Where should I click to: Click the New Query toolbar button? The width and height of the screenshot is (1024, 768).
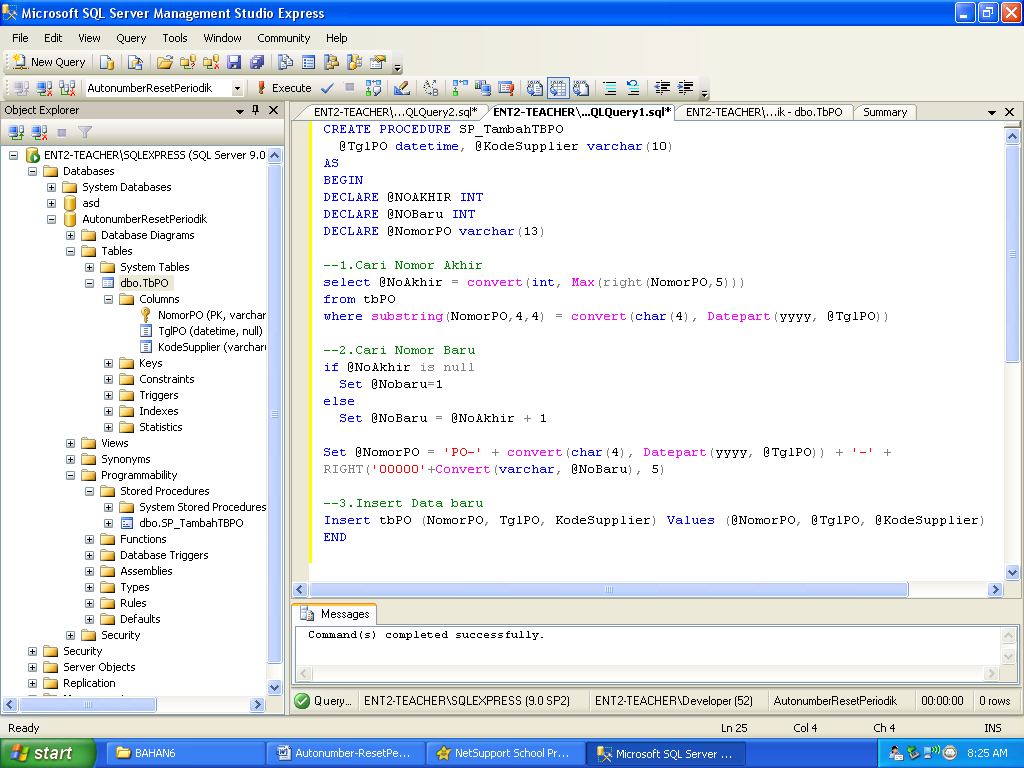(x=49, y=62)
